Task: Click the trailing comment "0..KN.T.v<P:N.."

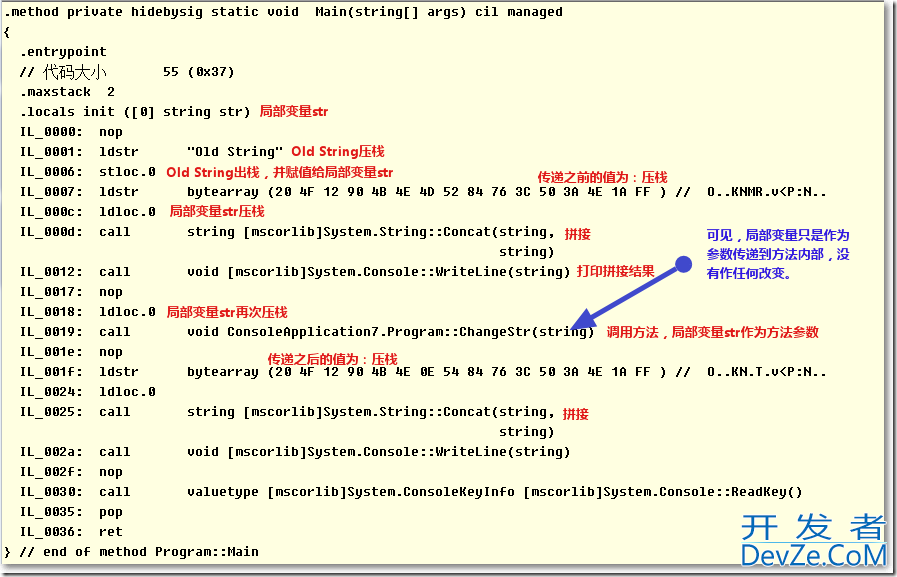Action: point(767,372)
